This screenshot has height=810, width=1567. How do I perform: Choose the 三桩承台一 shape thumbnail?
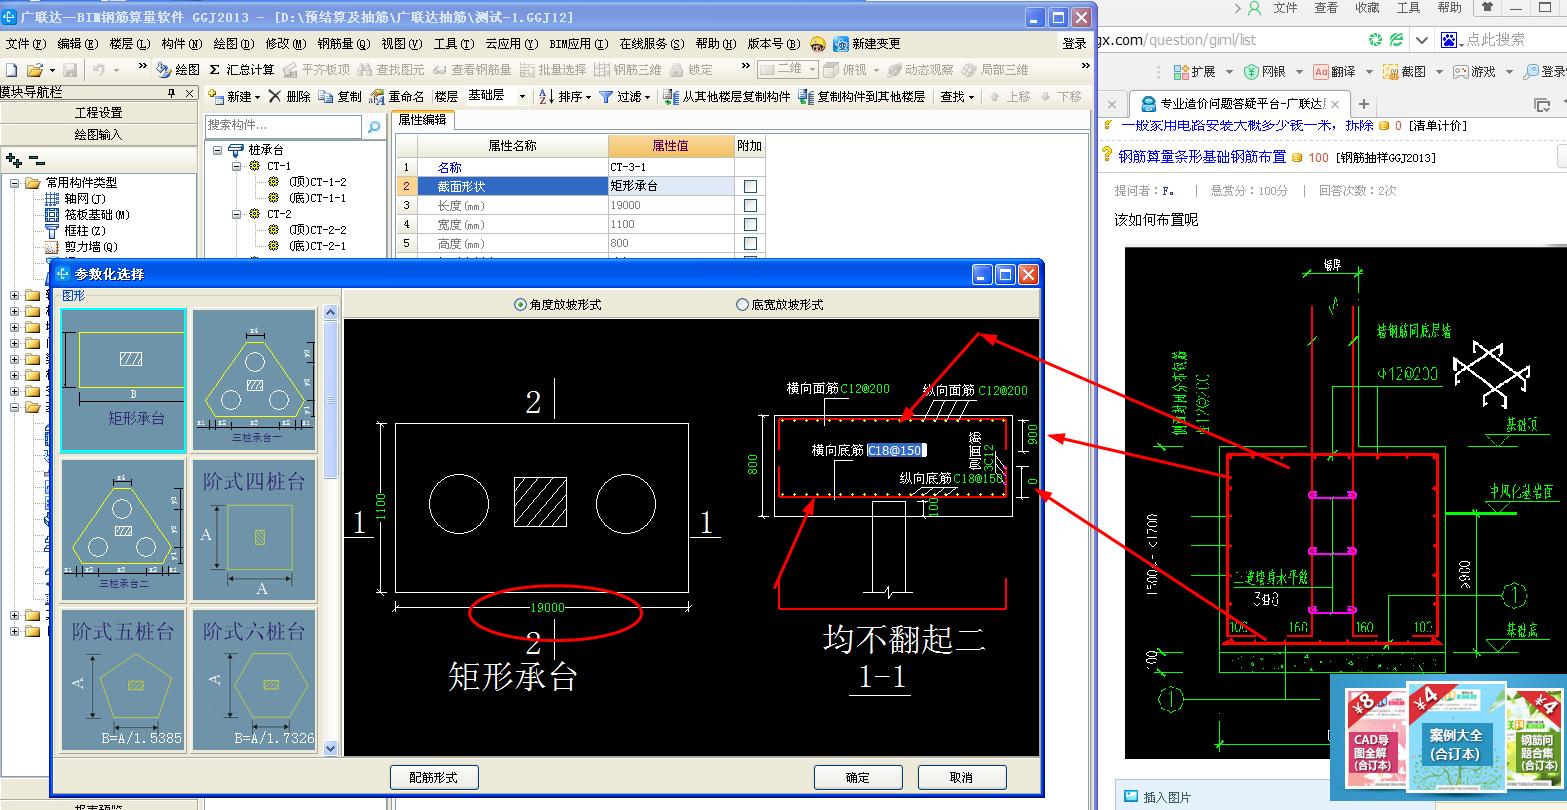click(254, 379)
